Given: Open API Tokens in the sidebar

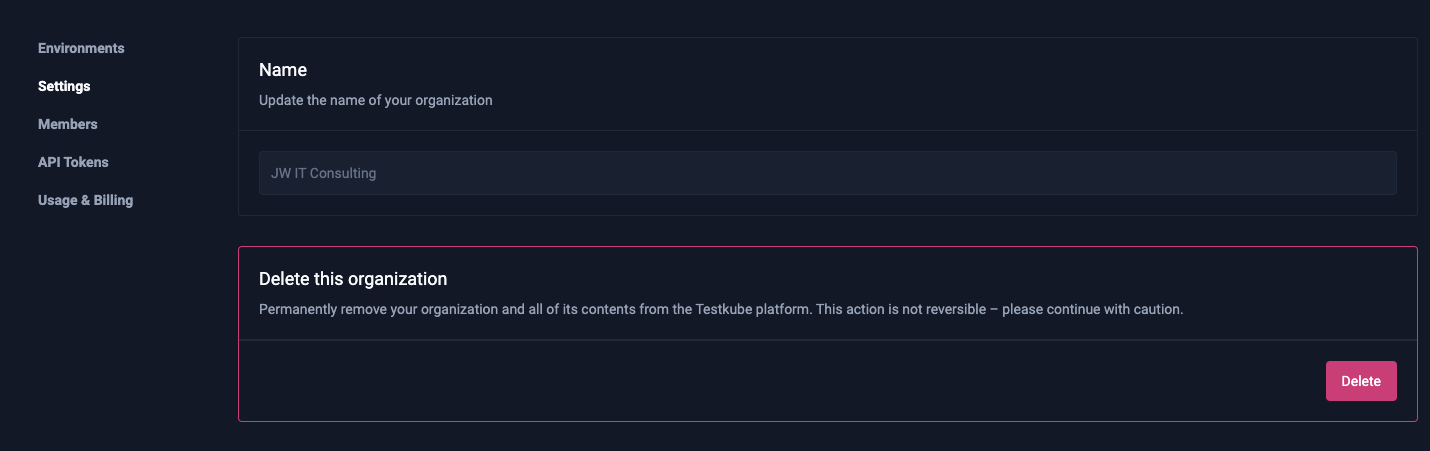Looking at the screenshot, I should (73, 162).
